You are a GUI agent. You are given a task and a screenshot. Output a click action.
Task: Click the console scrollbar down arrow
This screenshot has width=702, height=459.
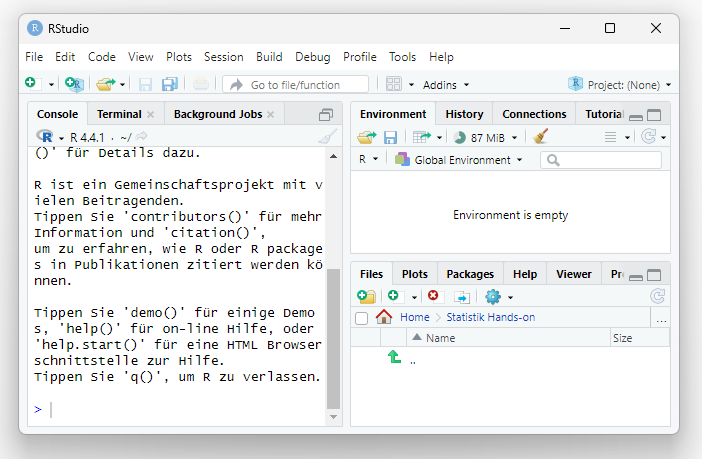[333, 417]
